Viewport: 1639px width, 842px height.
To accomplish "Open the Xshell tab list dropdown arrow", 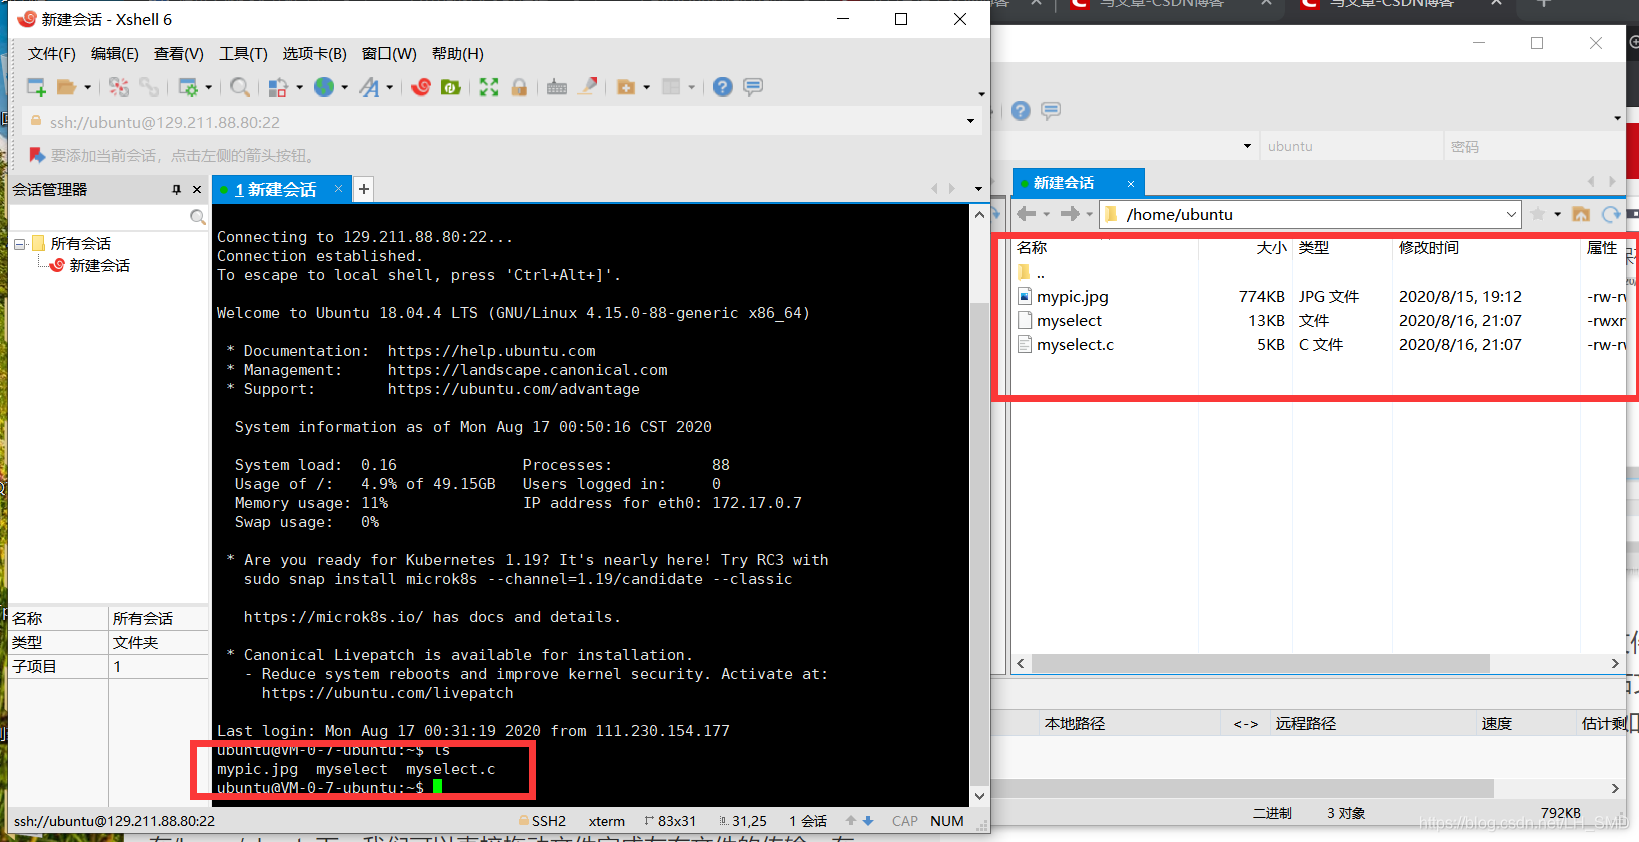I will (x=978, y=189).
